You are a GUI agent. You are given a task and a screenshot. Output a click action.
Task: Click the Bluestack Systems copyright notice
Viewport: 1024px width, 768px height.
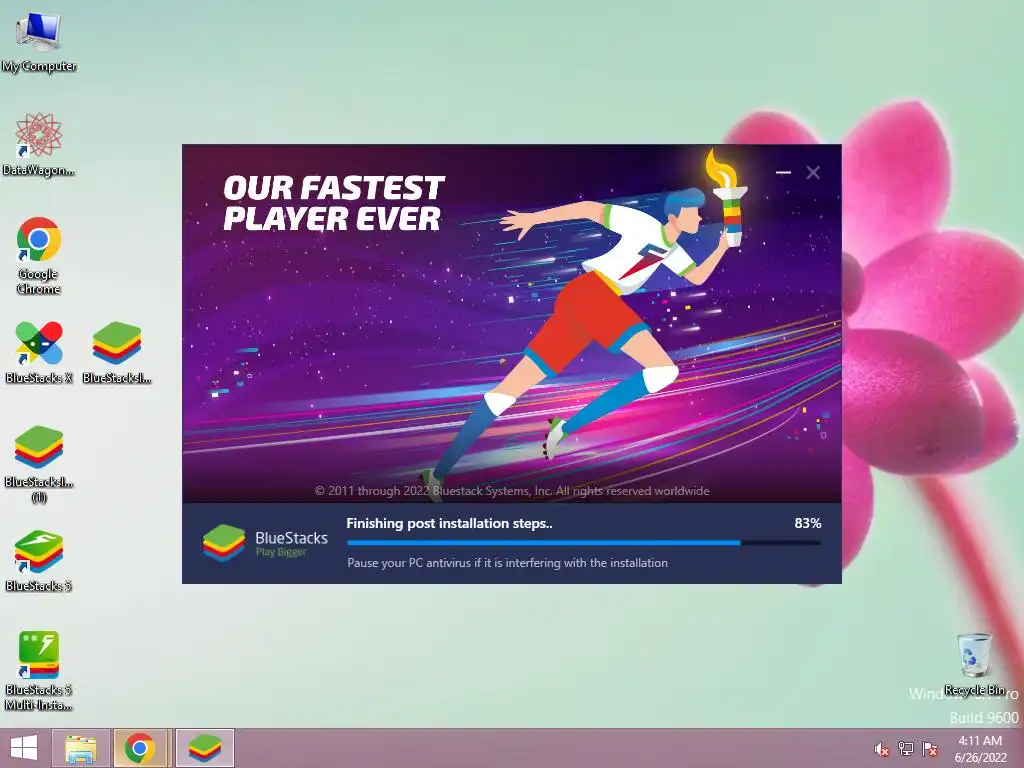[512, 490]
